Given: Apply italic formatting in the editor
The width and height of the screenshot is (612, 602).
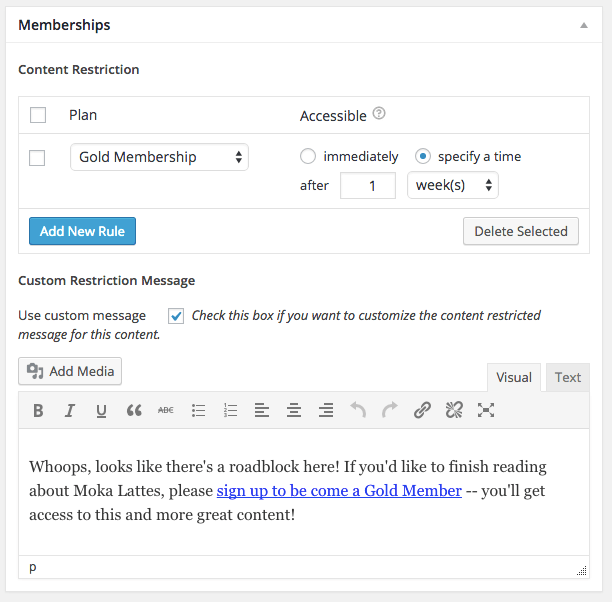Looking at the screenshot, I should point(70,410).
